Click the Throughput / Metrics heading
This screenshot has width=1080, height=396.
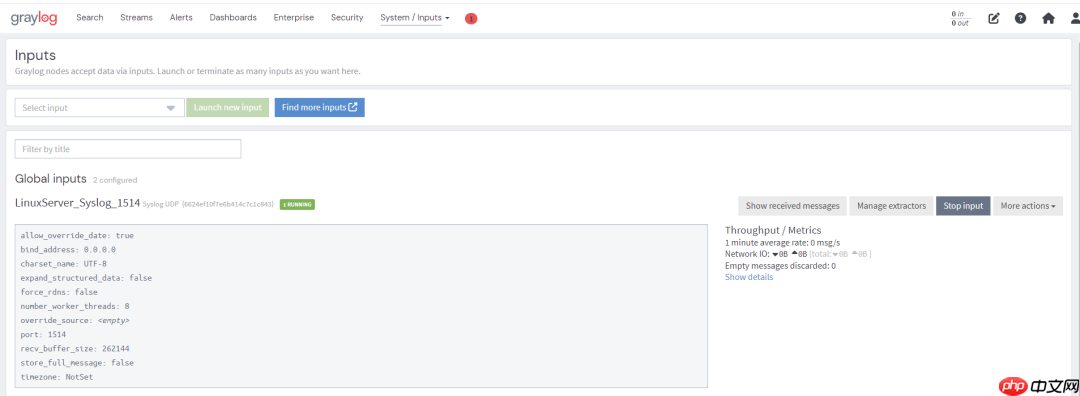click(773, 230)
